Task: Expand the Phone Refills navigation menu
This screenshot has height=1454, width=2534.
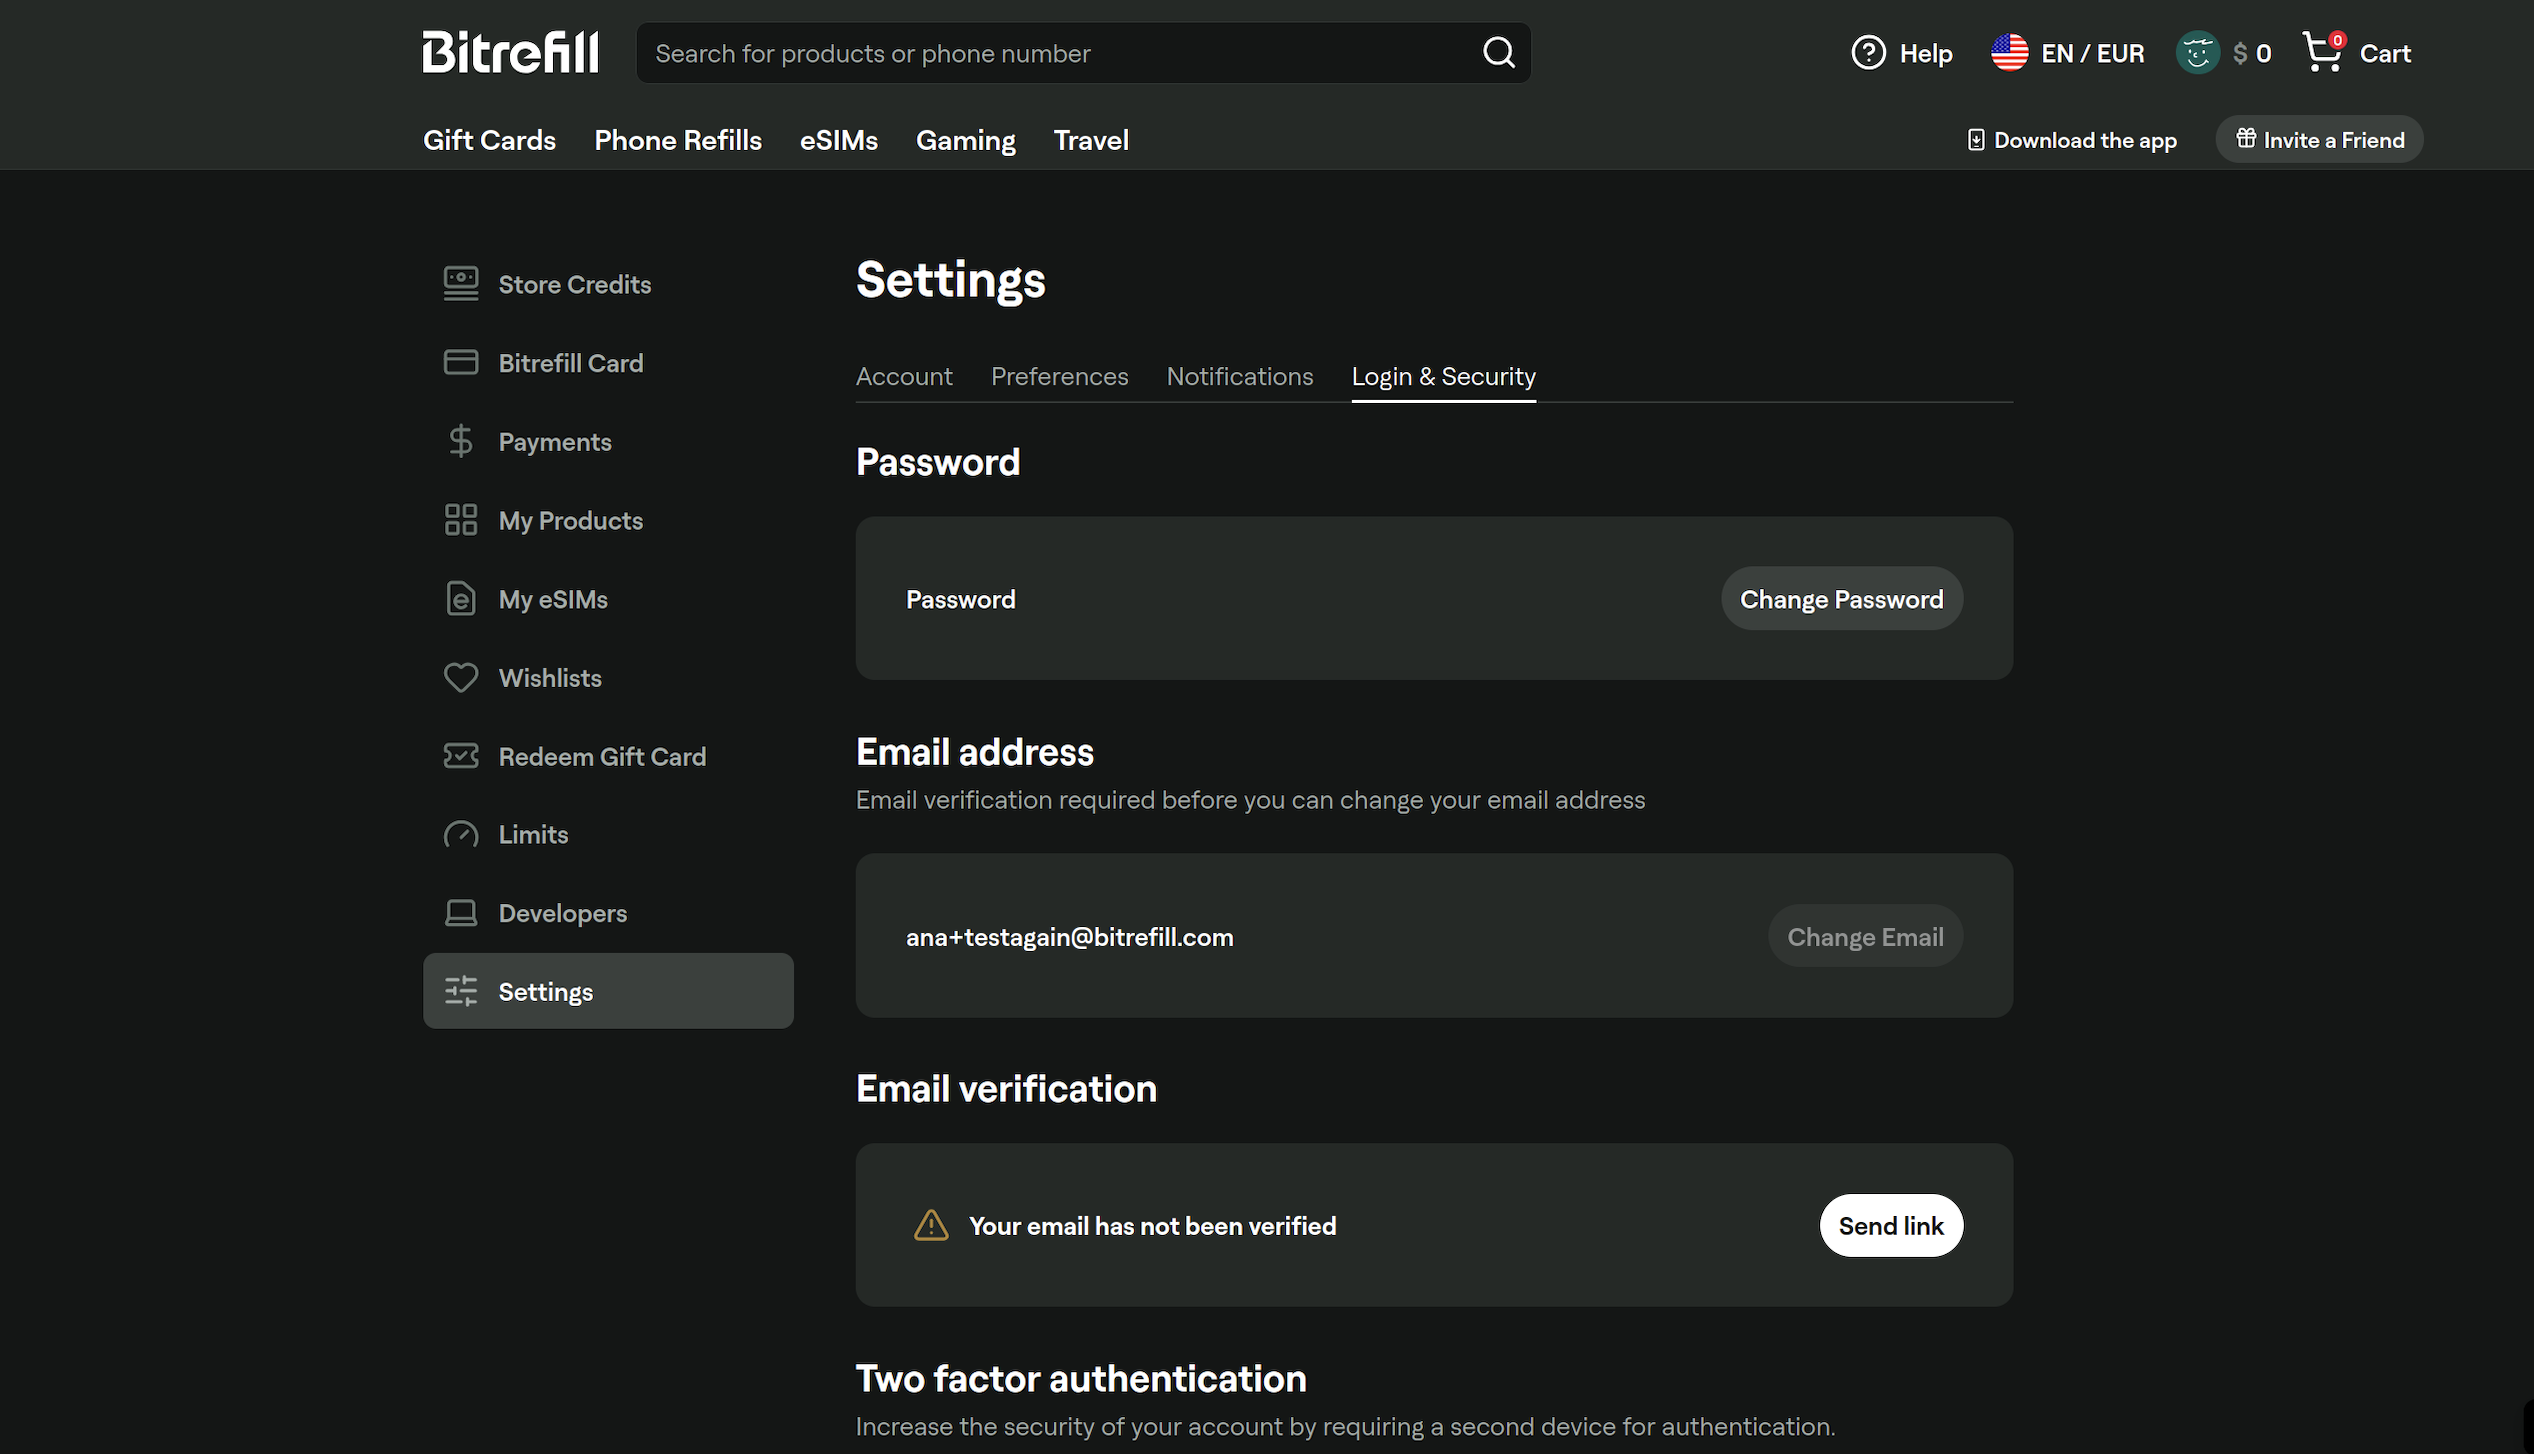Action: pyautogui.click(x=678, y=141)
